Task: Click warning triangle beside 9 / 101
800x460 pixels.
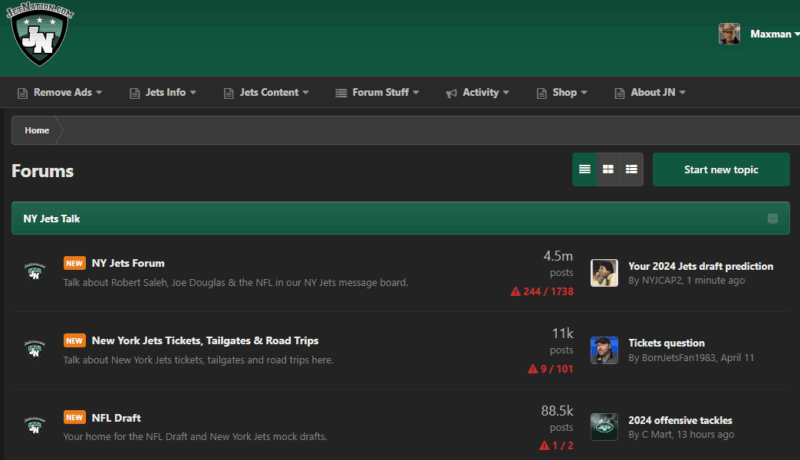Action: tap(533, 369)
